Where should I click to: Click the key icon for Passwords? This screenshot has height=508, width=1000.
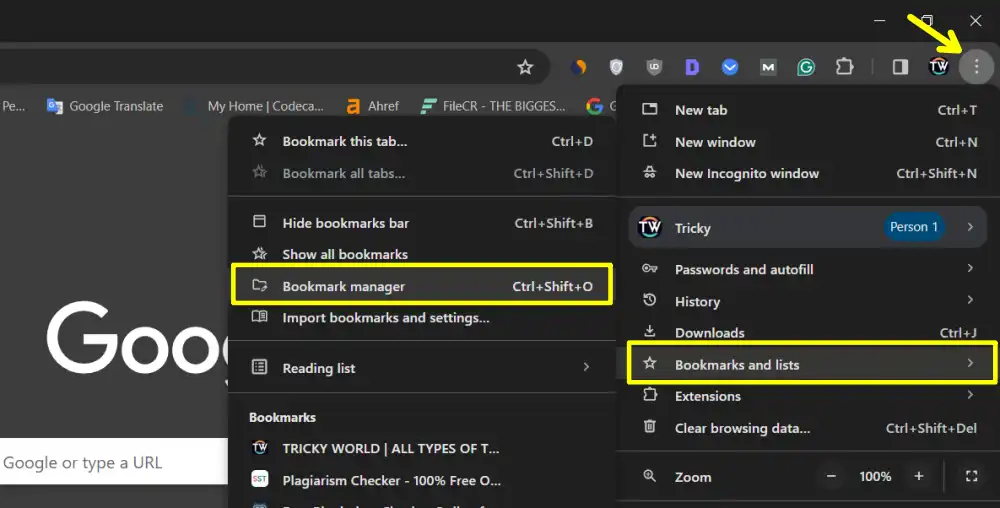tap(649, 268)
